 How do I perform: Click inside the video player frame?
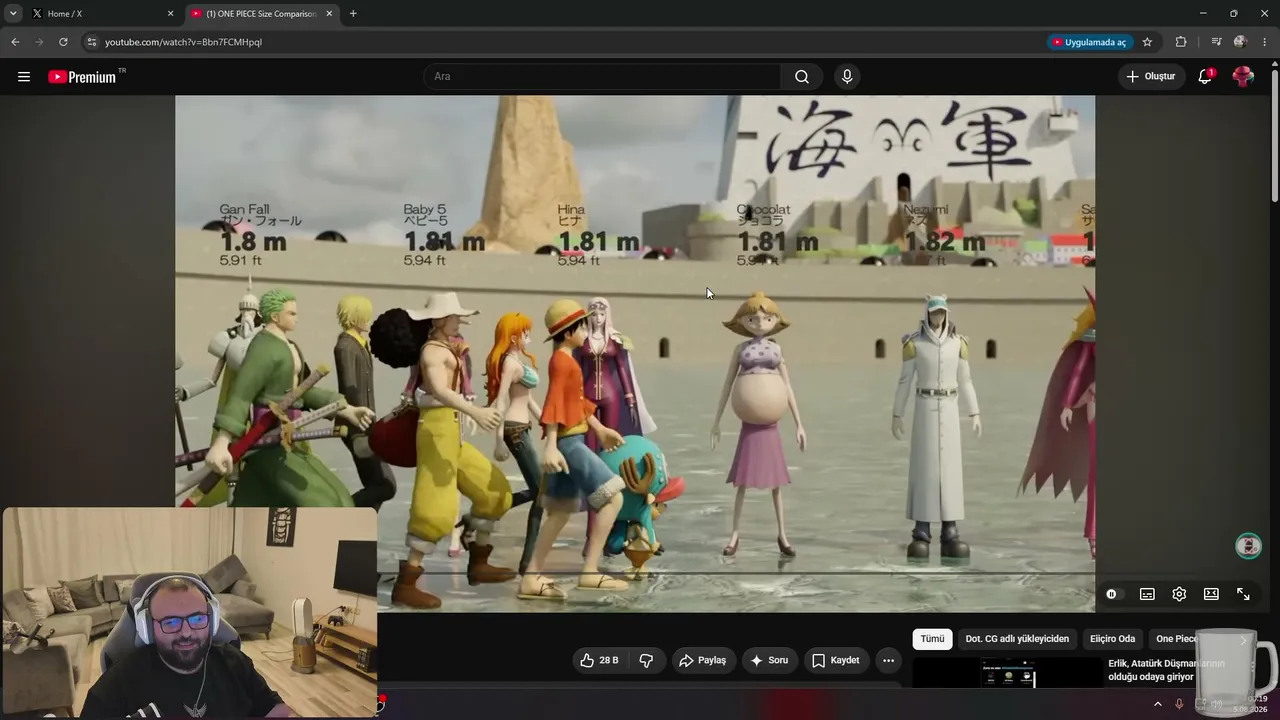tap(635, 354)
